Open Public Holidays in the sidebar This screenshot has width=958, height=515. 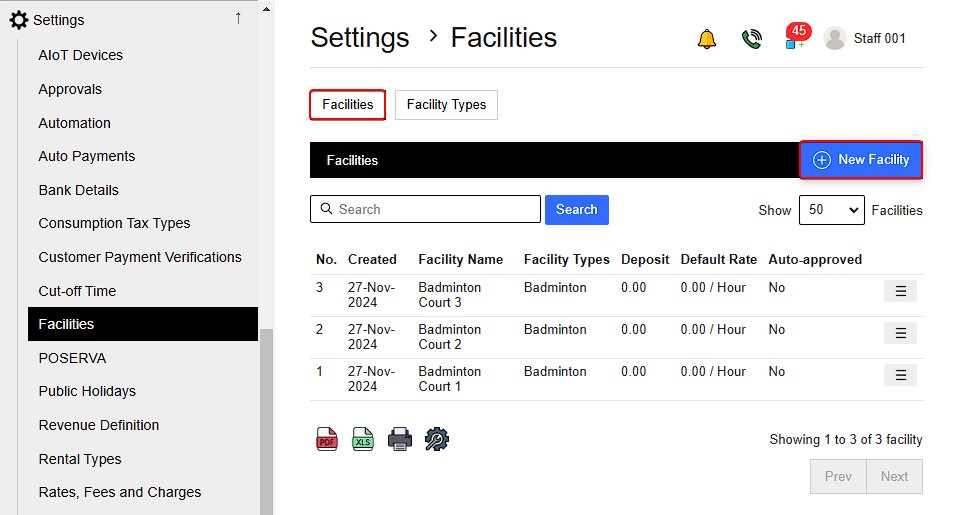pos(87,391)
